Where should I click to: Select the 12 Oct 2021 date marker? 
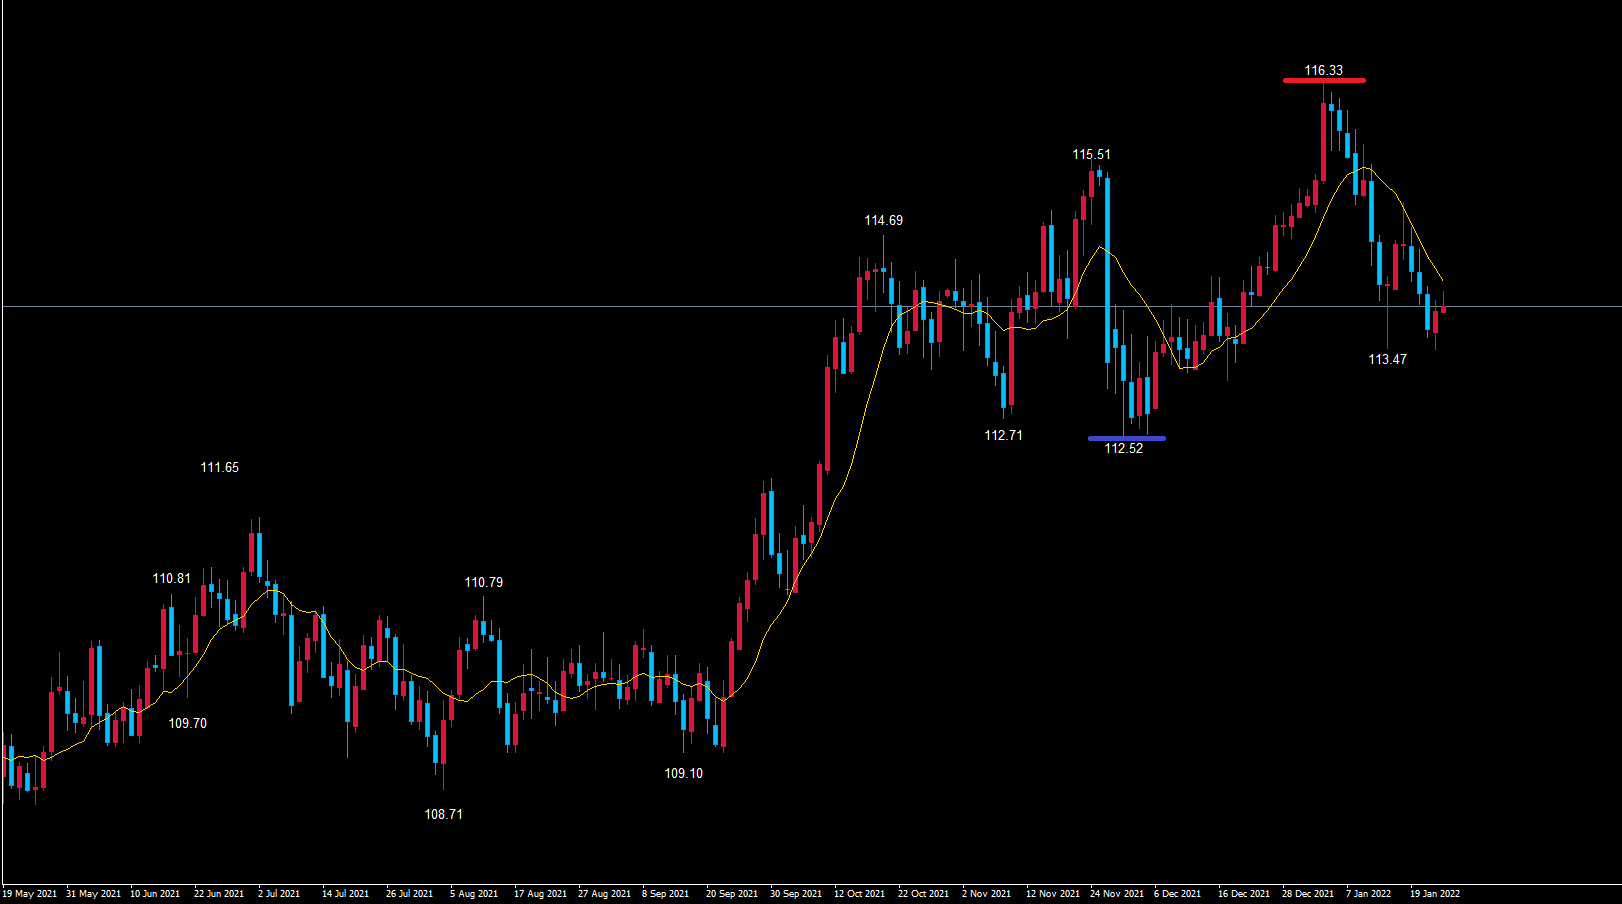[859, 893]
